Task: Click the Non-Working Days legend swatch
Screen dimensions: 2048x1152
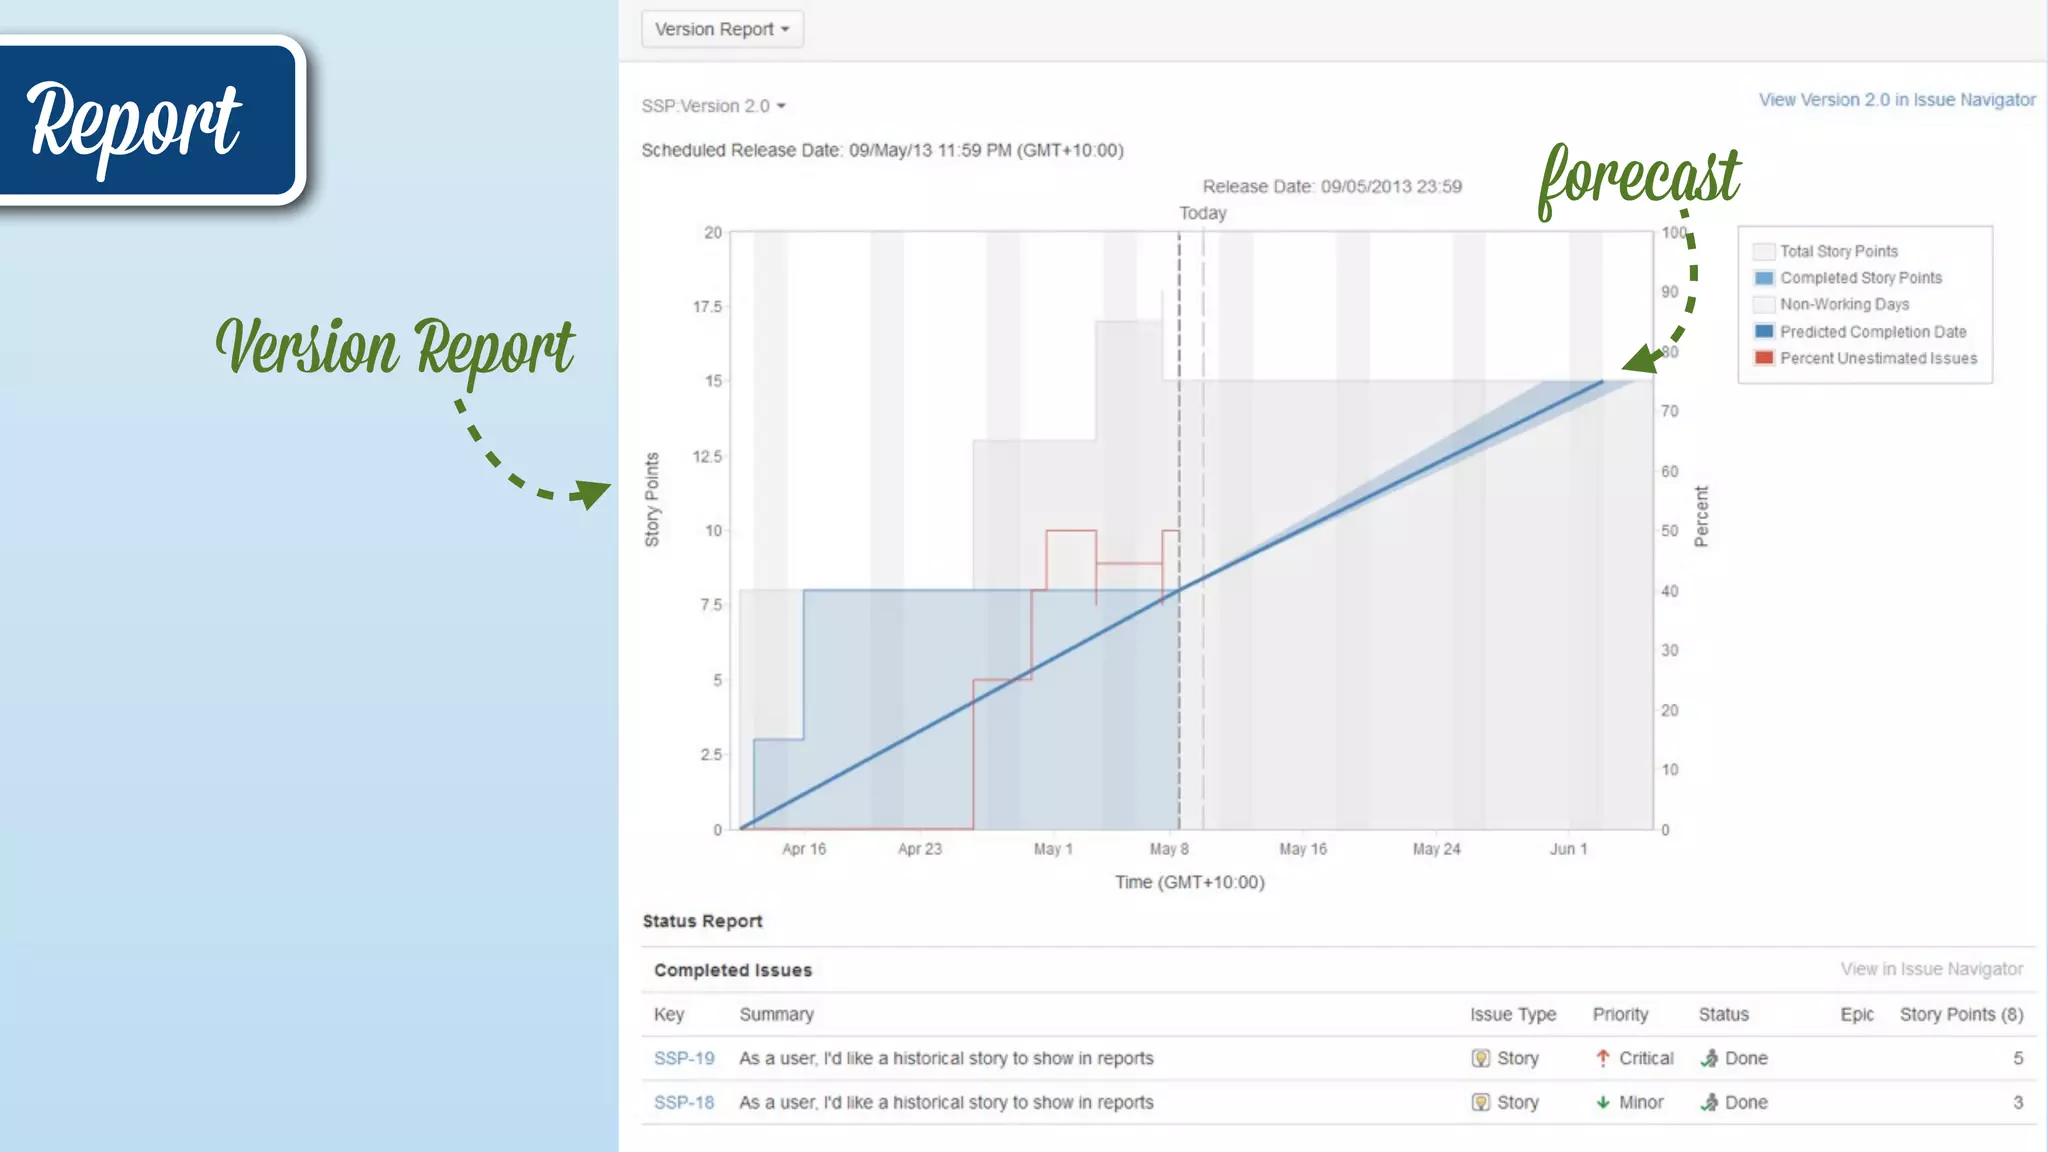Action: (1764, 304)
